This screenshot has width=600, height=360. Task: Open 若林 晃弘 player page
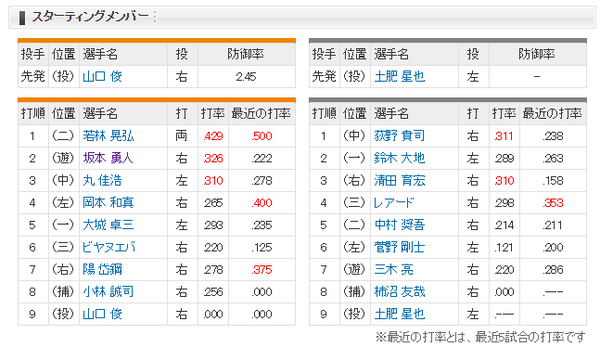click(108, 136)
